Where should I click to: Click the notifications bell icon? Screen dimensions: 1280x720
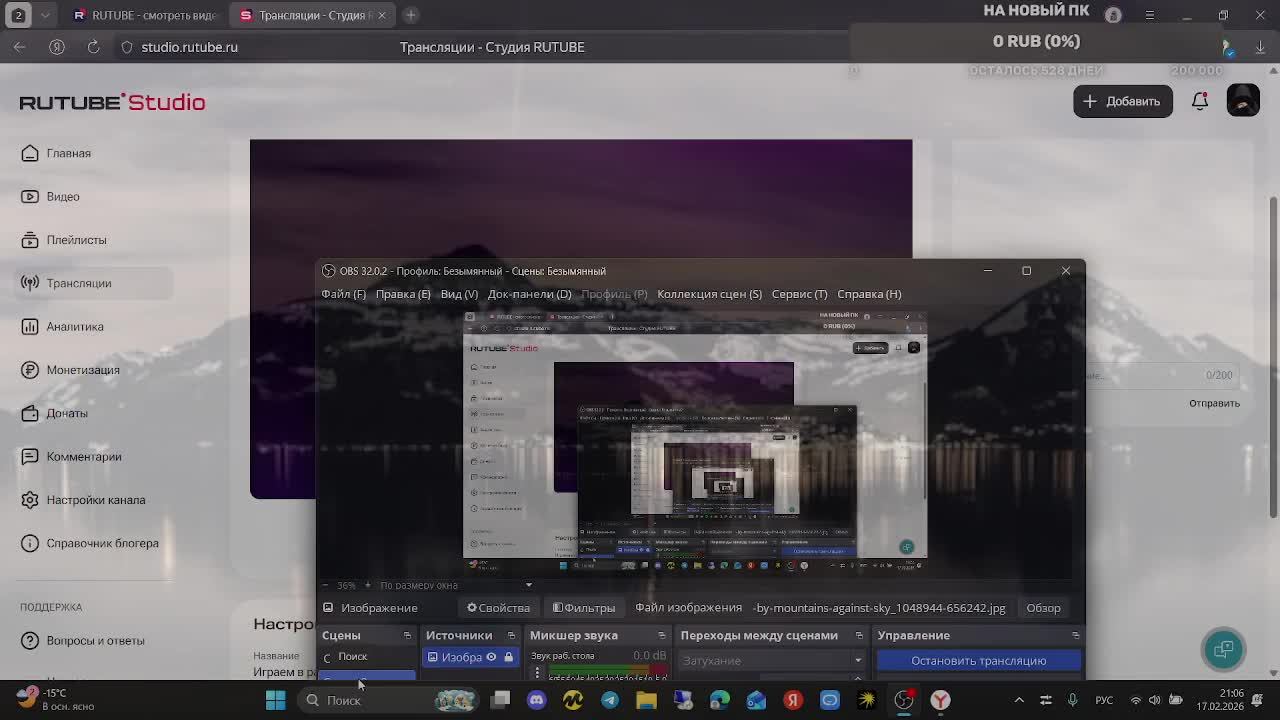[1200, 101]
